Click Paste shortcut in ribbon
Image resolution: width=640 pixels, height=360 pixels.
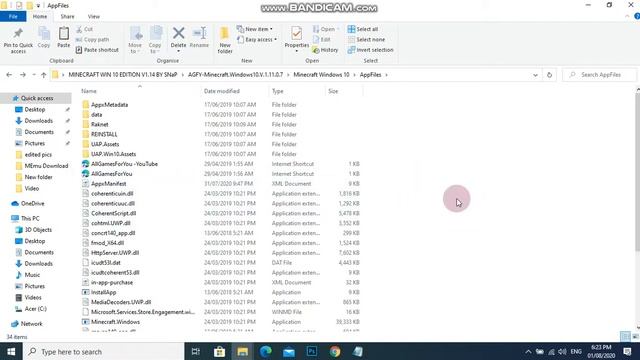(x=97, y=50)
